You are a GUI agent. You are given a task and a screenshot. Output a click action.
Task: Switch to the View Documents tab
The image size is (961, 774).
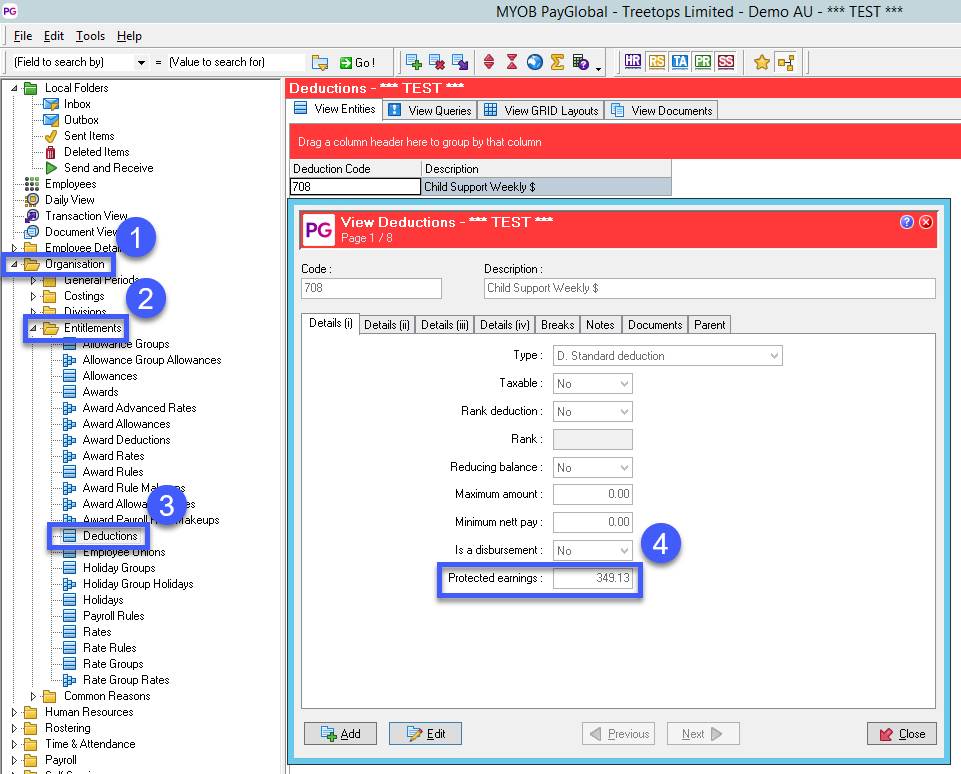(x=662, y=110)
